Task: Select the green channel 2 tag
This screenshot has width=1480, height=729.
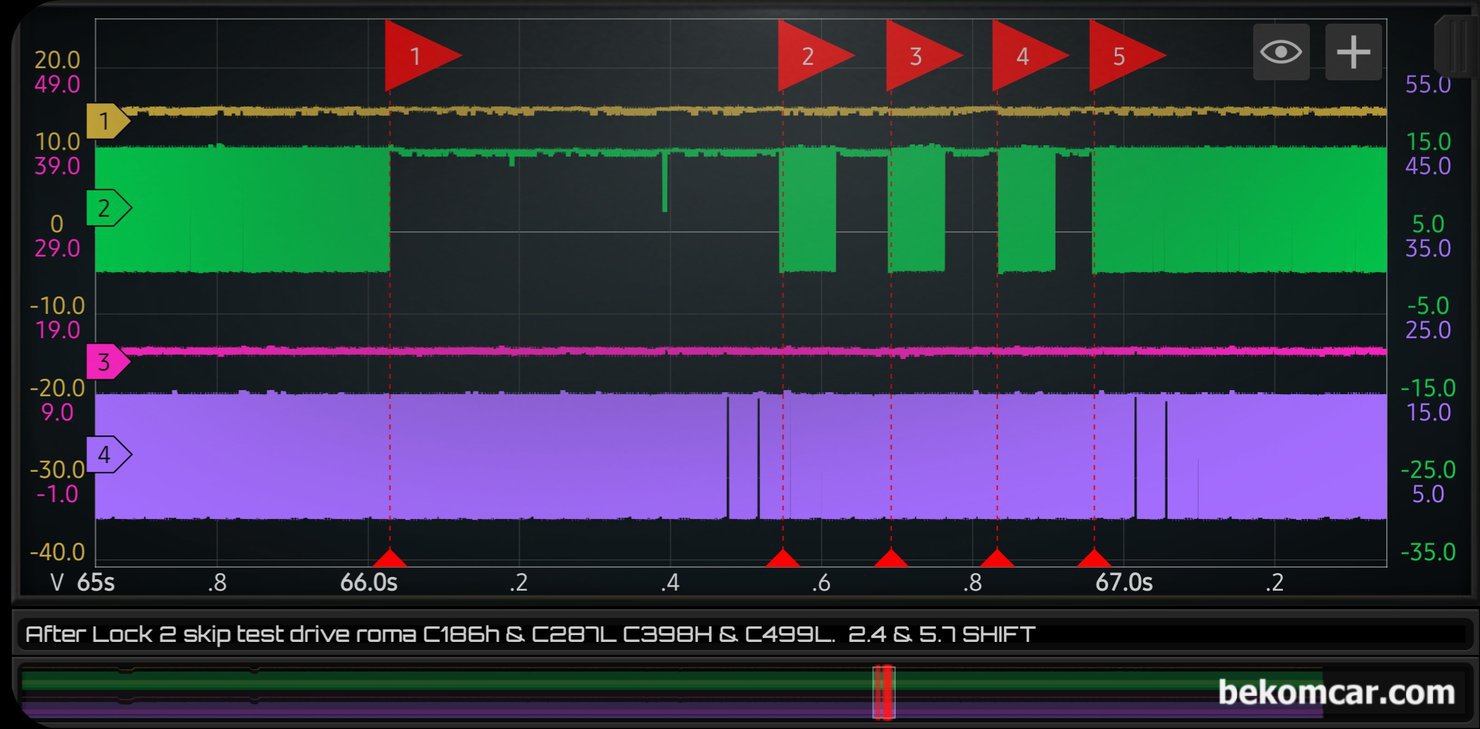Action: point(108,209)
